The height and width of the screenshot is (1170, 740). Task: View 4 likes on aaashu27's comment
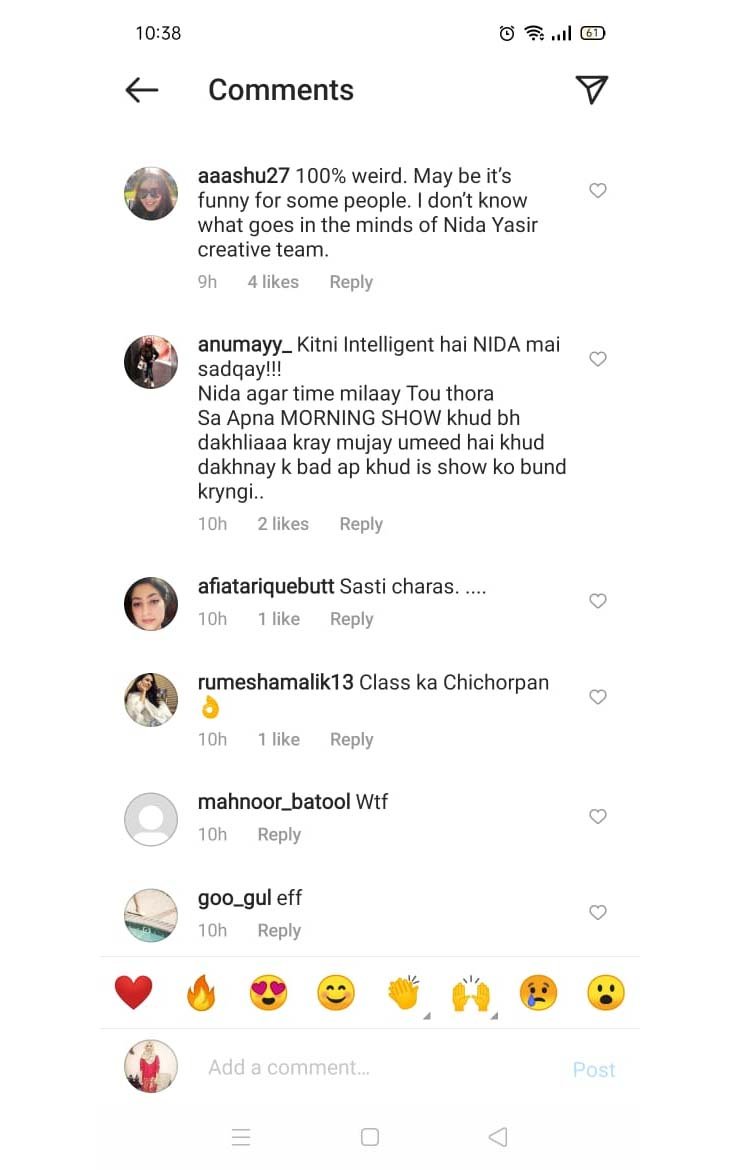tap(273, 282)
